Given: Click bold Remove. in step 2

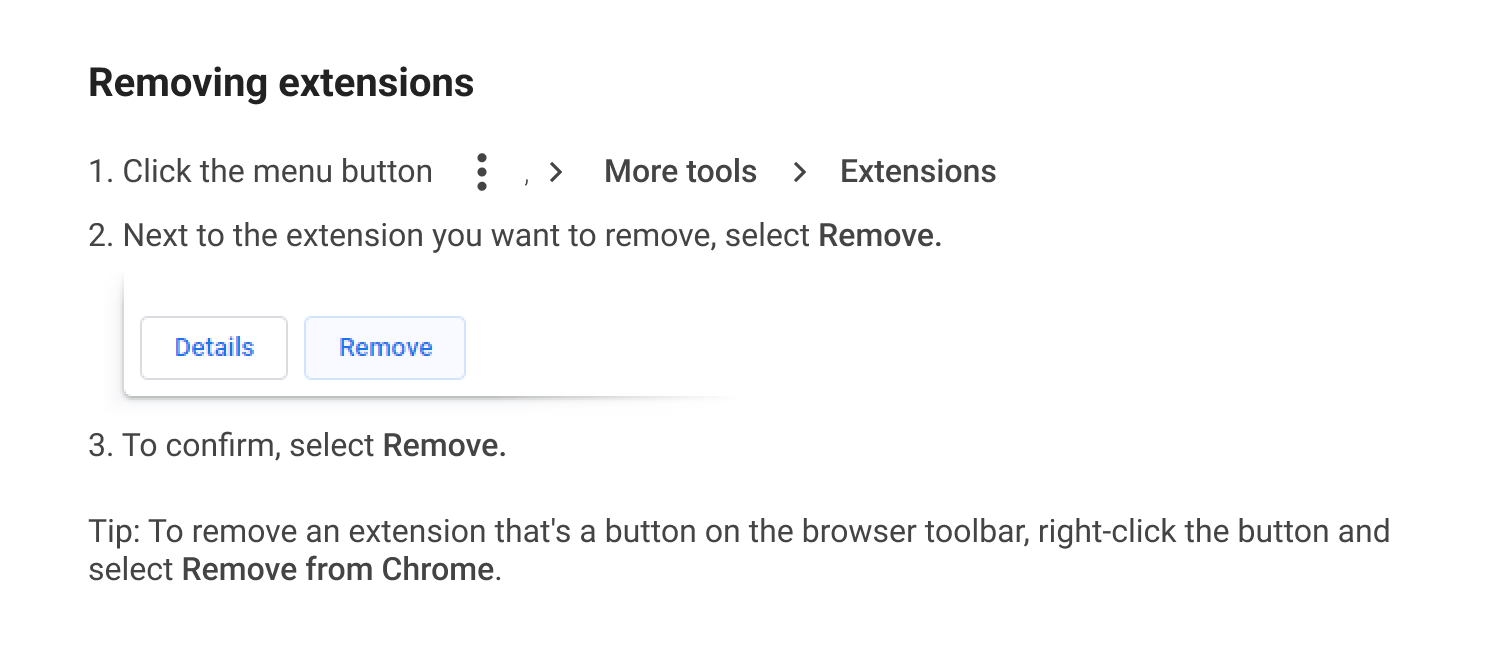Looking at the screenshot, I should [880, 236].
